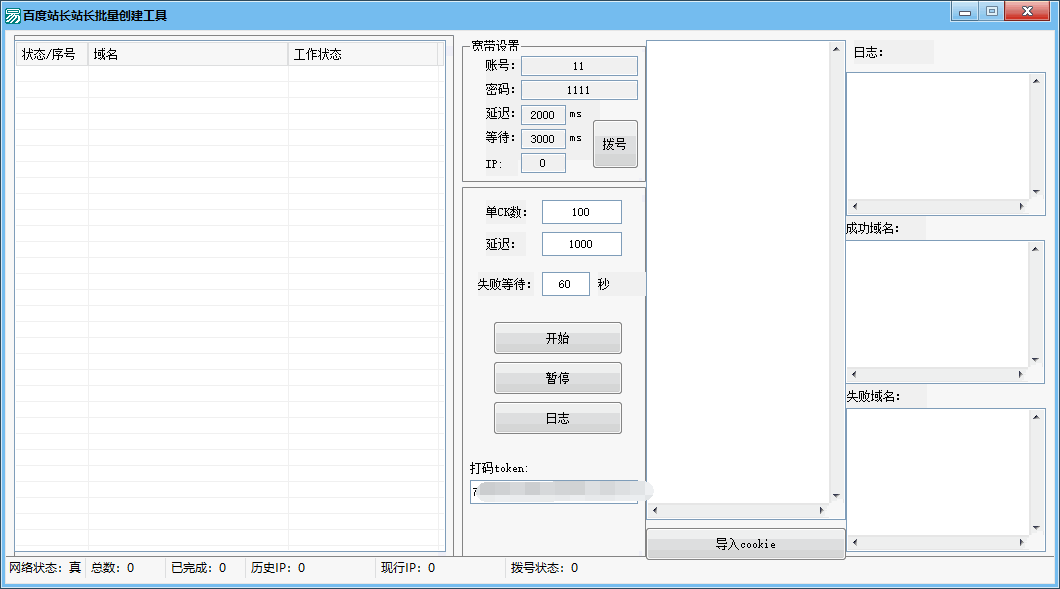Click the 日志 box scroll right arrow
The height and width of the screenshot is (589, 1060).
(1021, 206)
